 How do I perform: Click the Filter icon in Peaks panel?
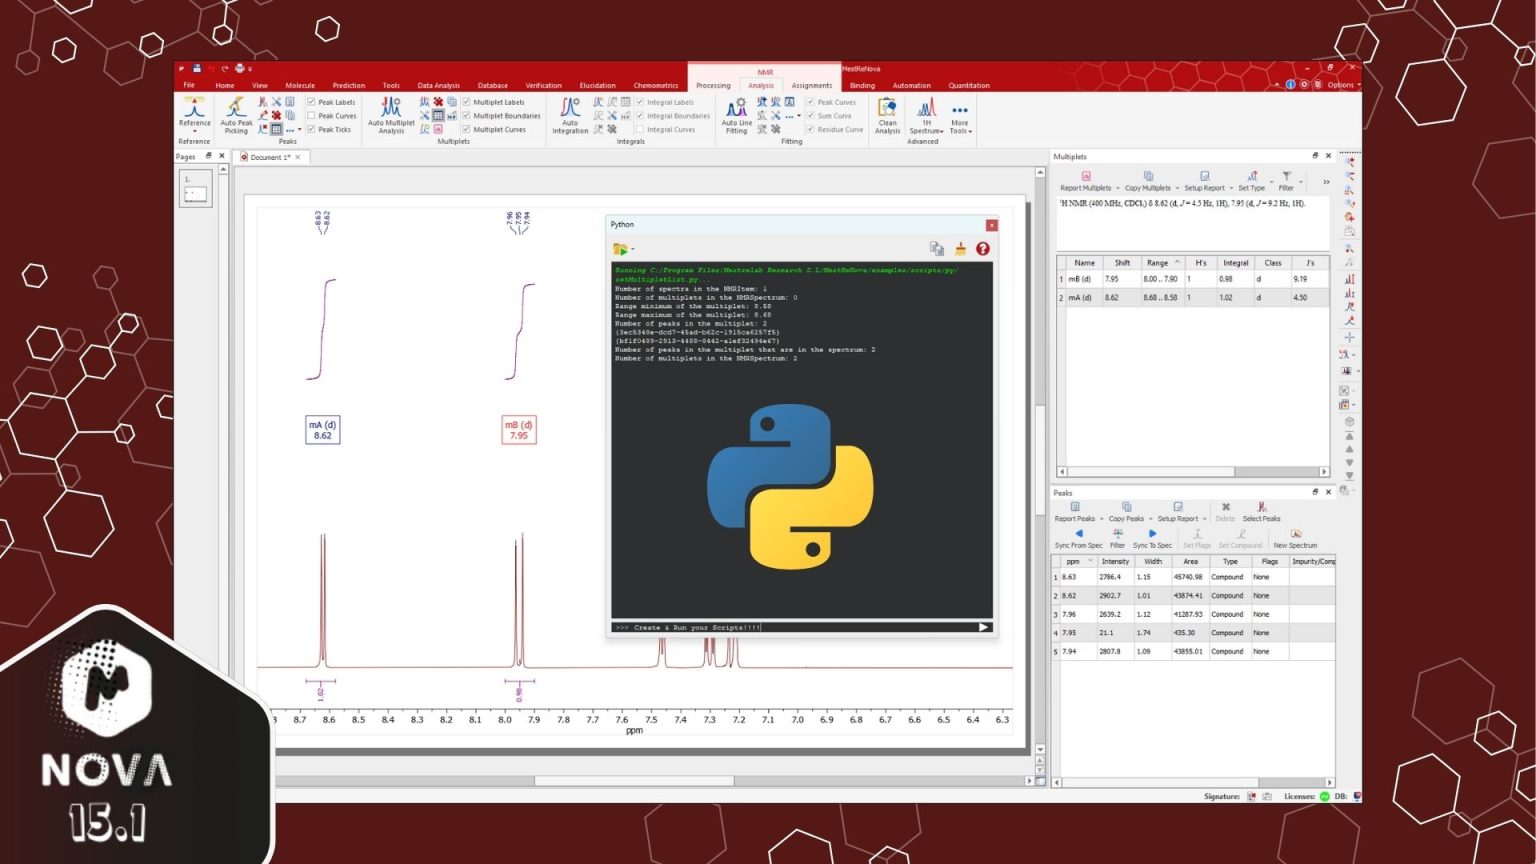click(1117, 534)
